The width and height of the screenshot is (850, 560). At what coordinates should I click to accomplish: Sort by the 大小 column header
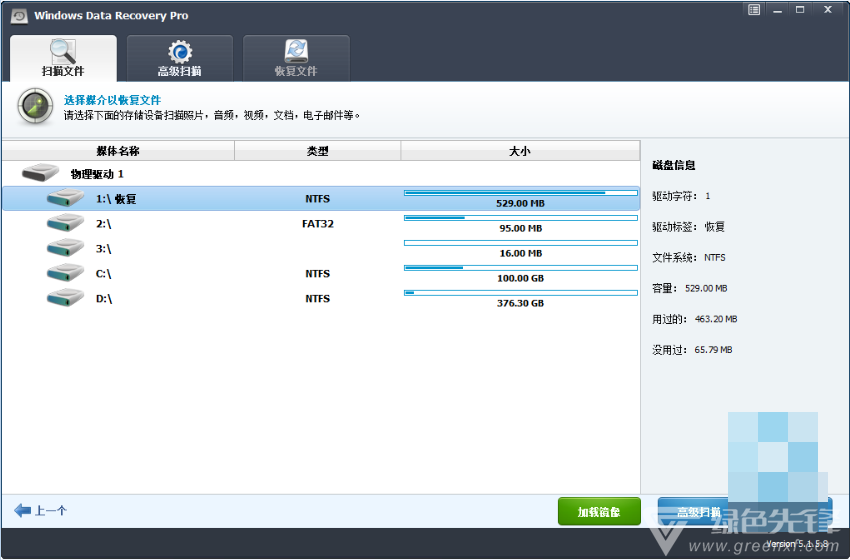tap(520, 151)
